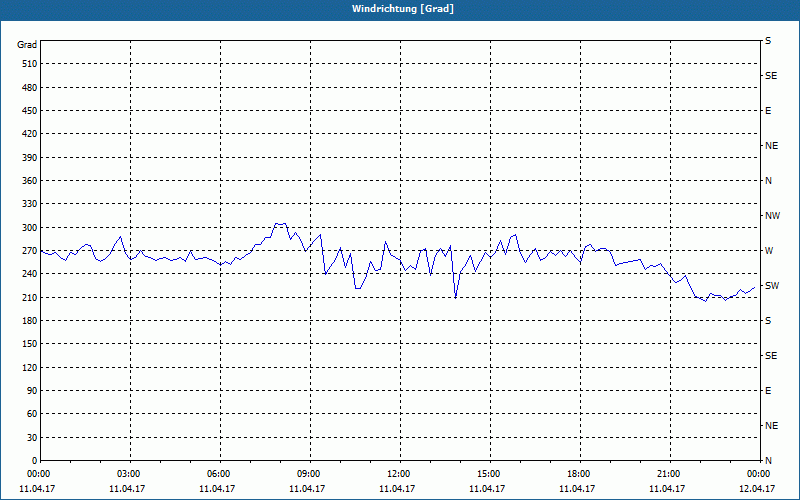
Task: Pick the 30 y-axis value
Action: click(32, 437)
